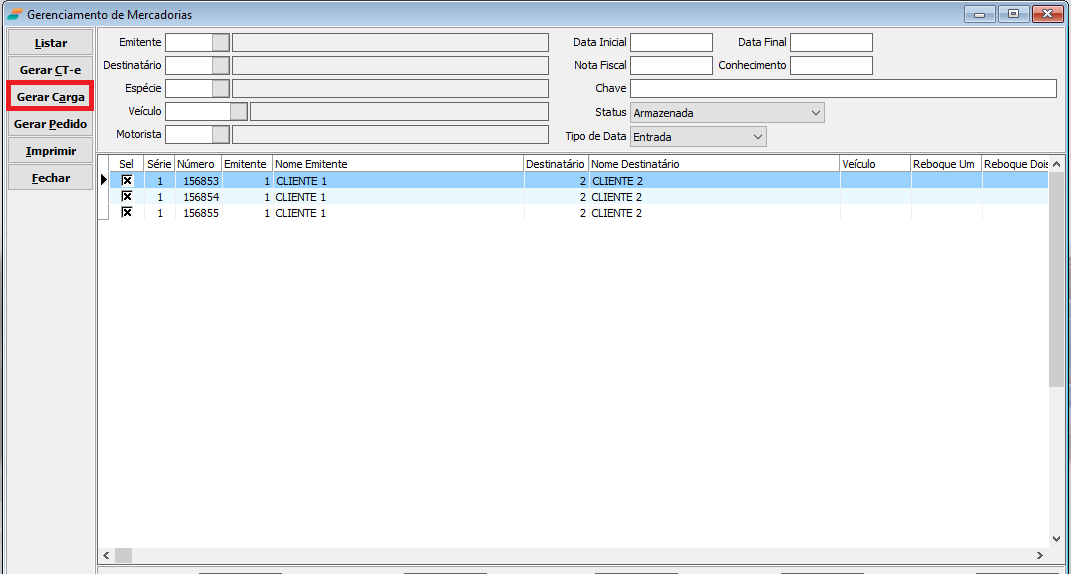This screenshot has height=574, width=1071.
Task: Sort by Nome Emitente column header
Action: (397, 164)
